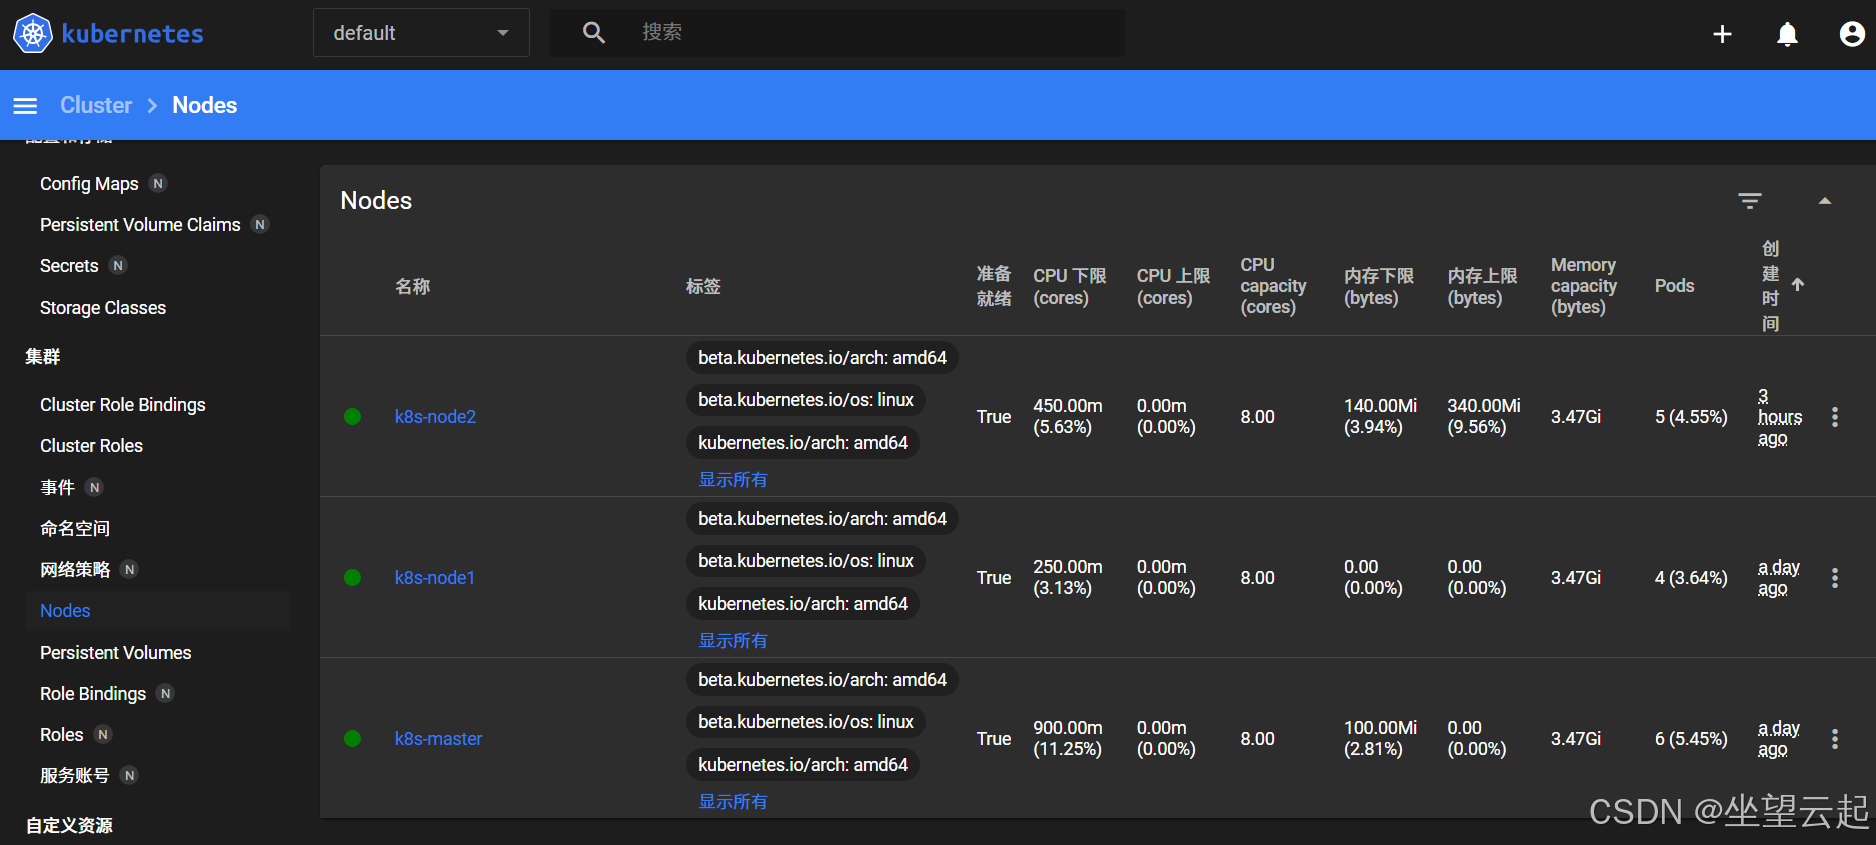
Task: Open actions menu for k8s-master
Action: point(1835,739)
